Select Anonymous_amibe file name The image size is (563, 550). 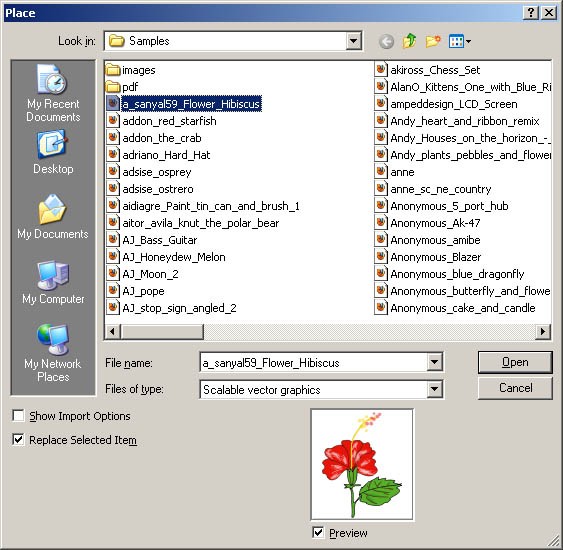tap(435, 240)
